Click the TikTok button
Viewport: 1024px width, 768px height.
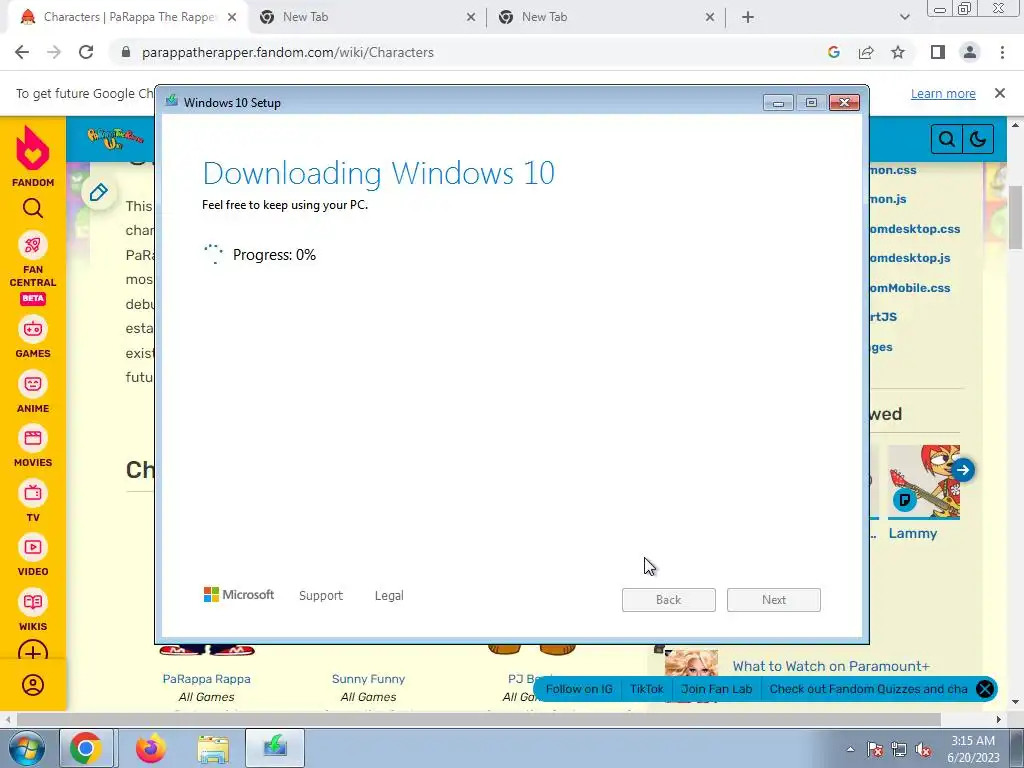coord(647,689)
